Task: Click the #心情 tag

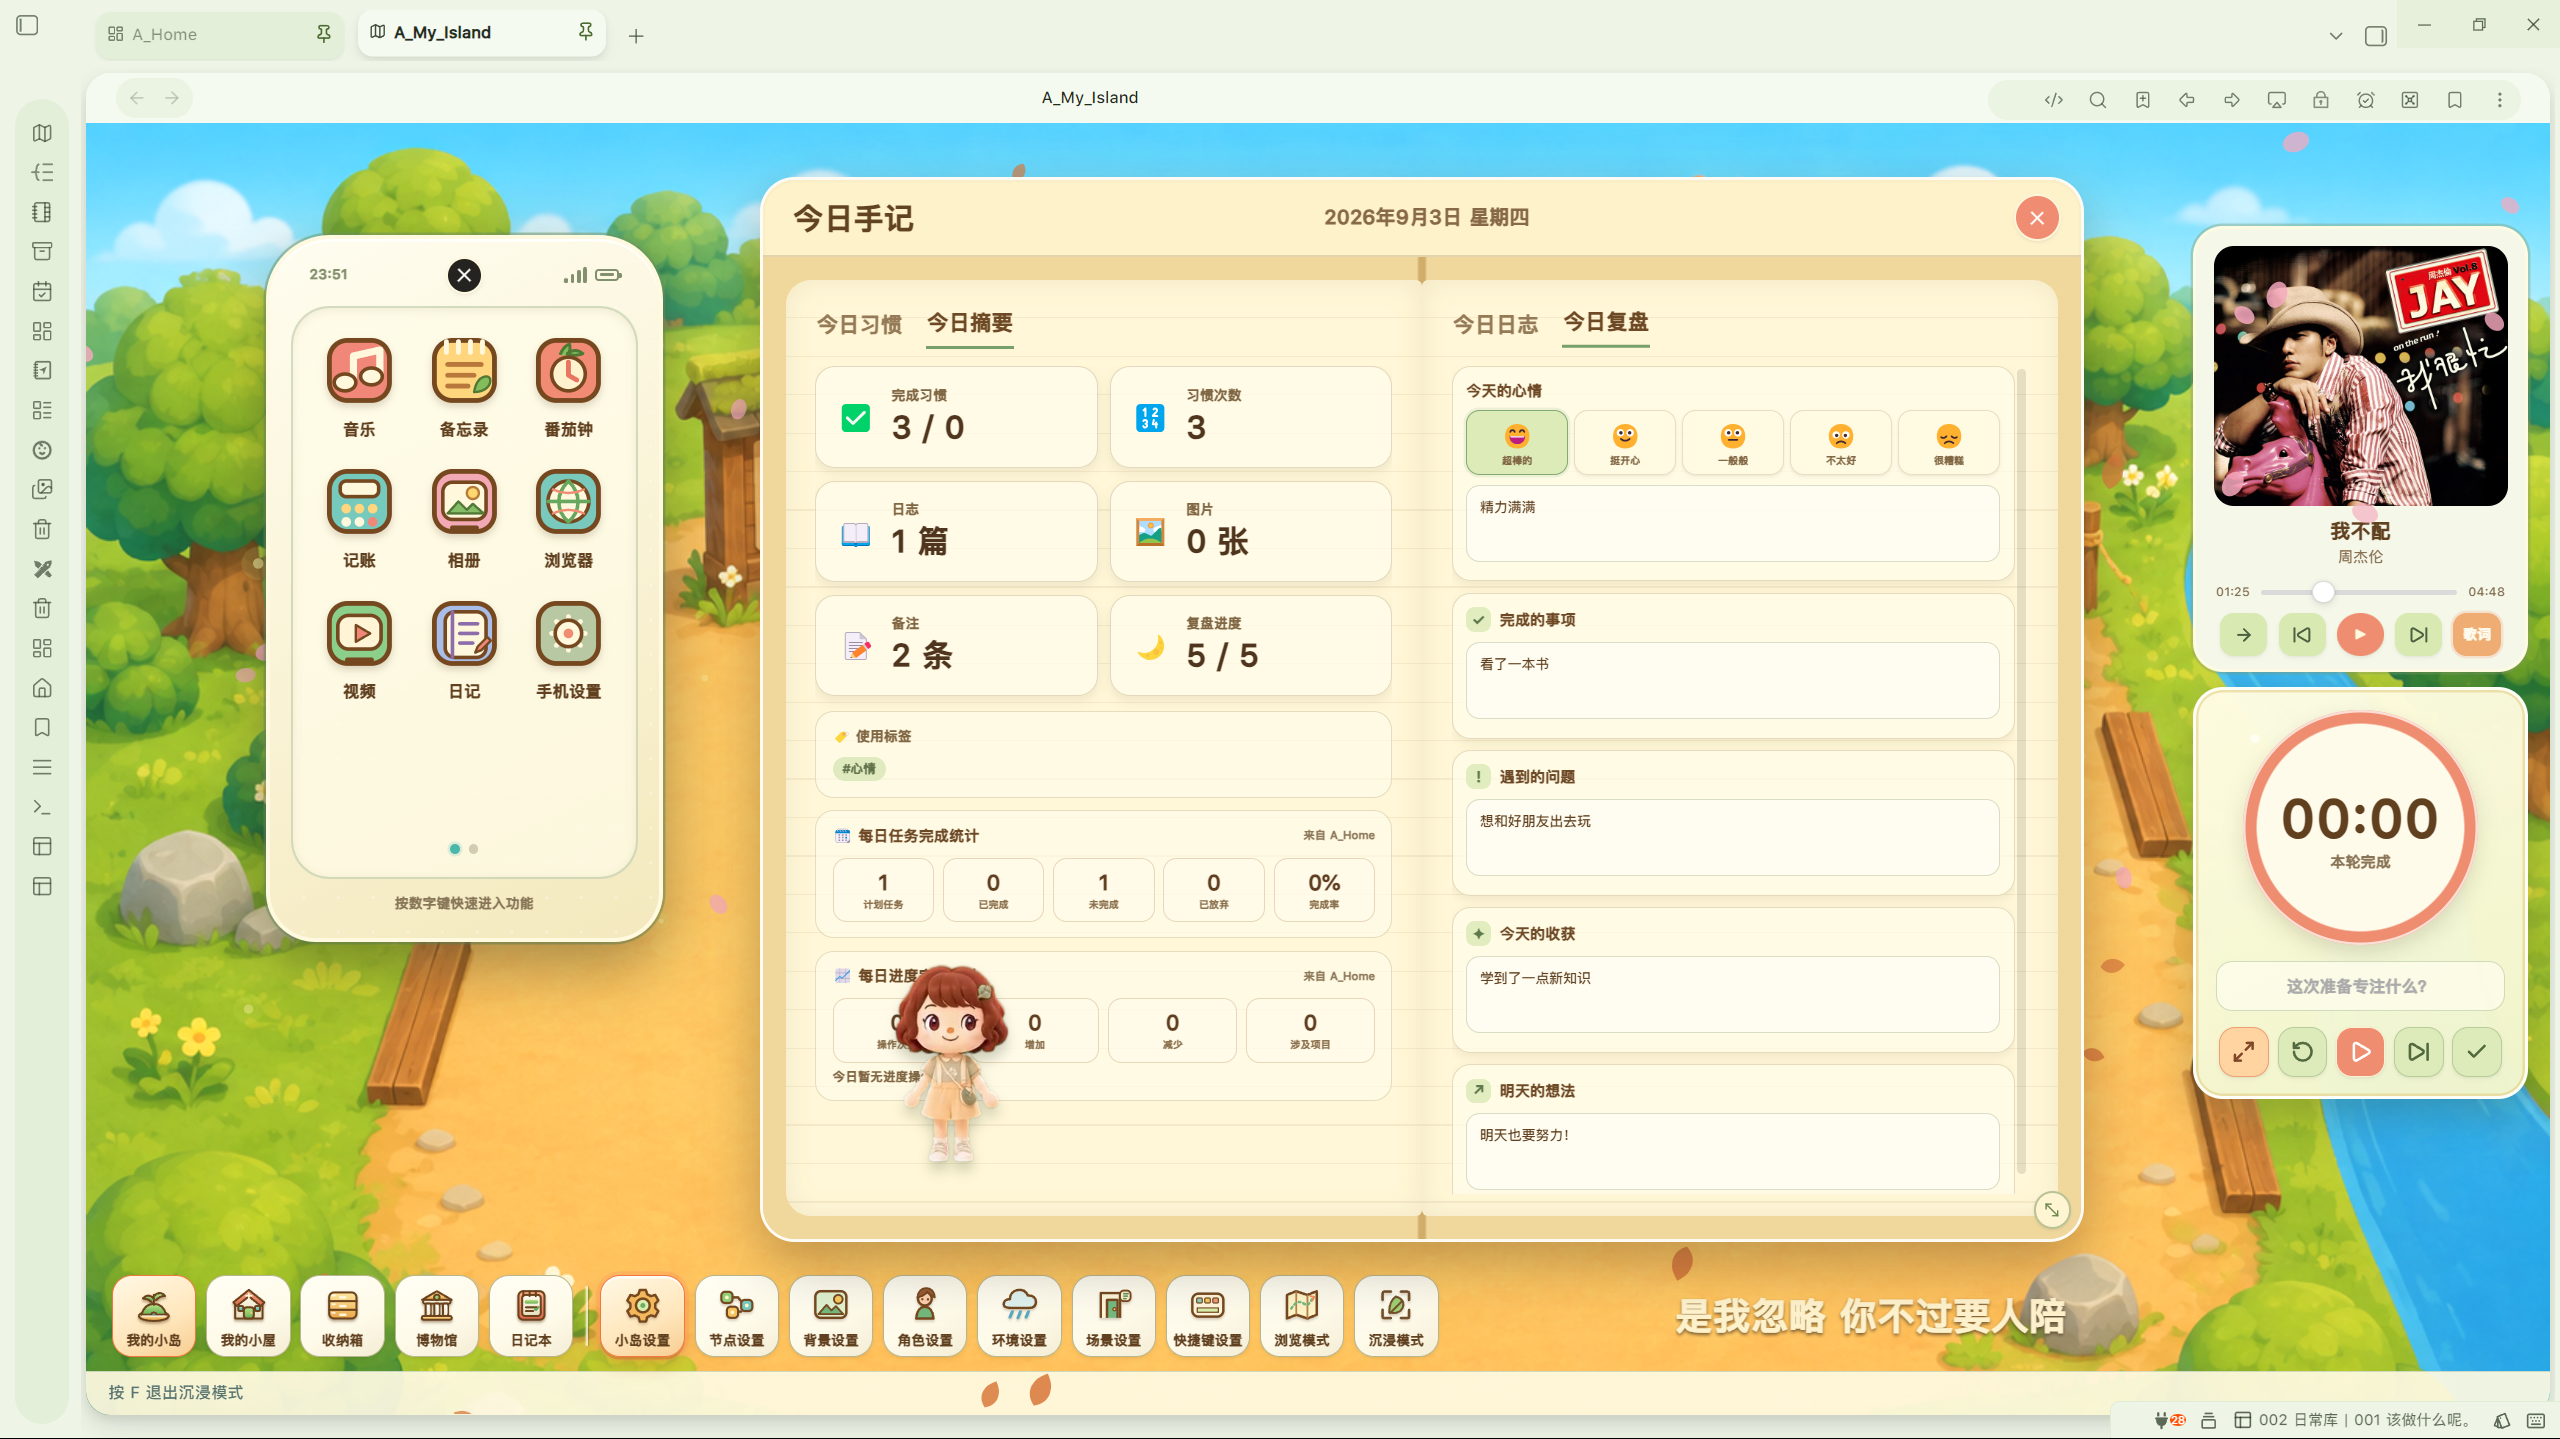Action: click(x=859, y=769)
